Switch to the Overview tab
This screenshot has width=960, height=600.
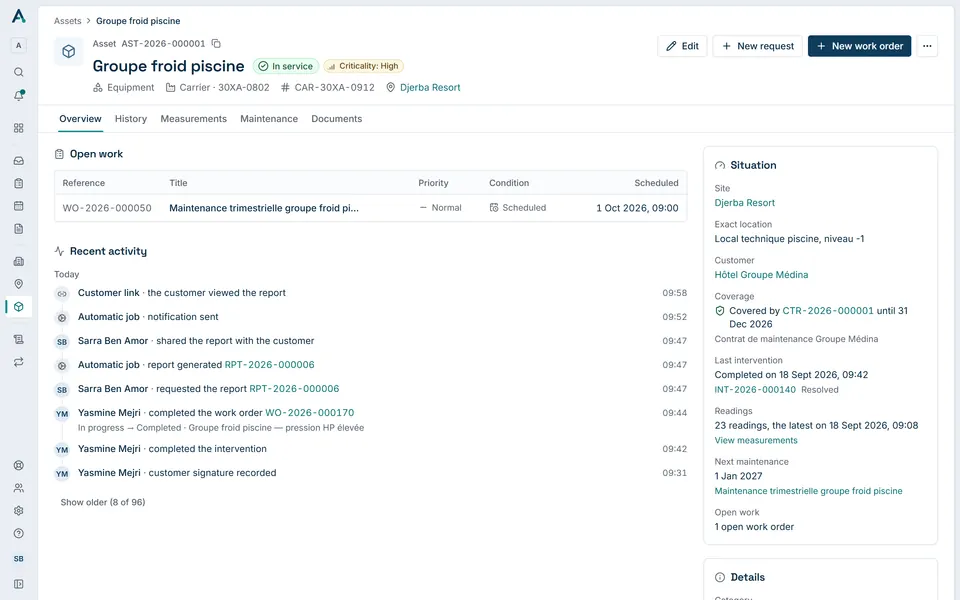pos(80,119)
